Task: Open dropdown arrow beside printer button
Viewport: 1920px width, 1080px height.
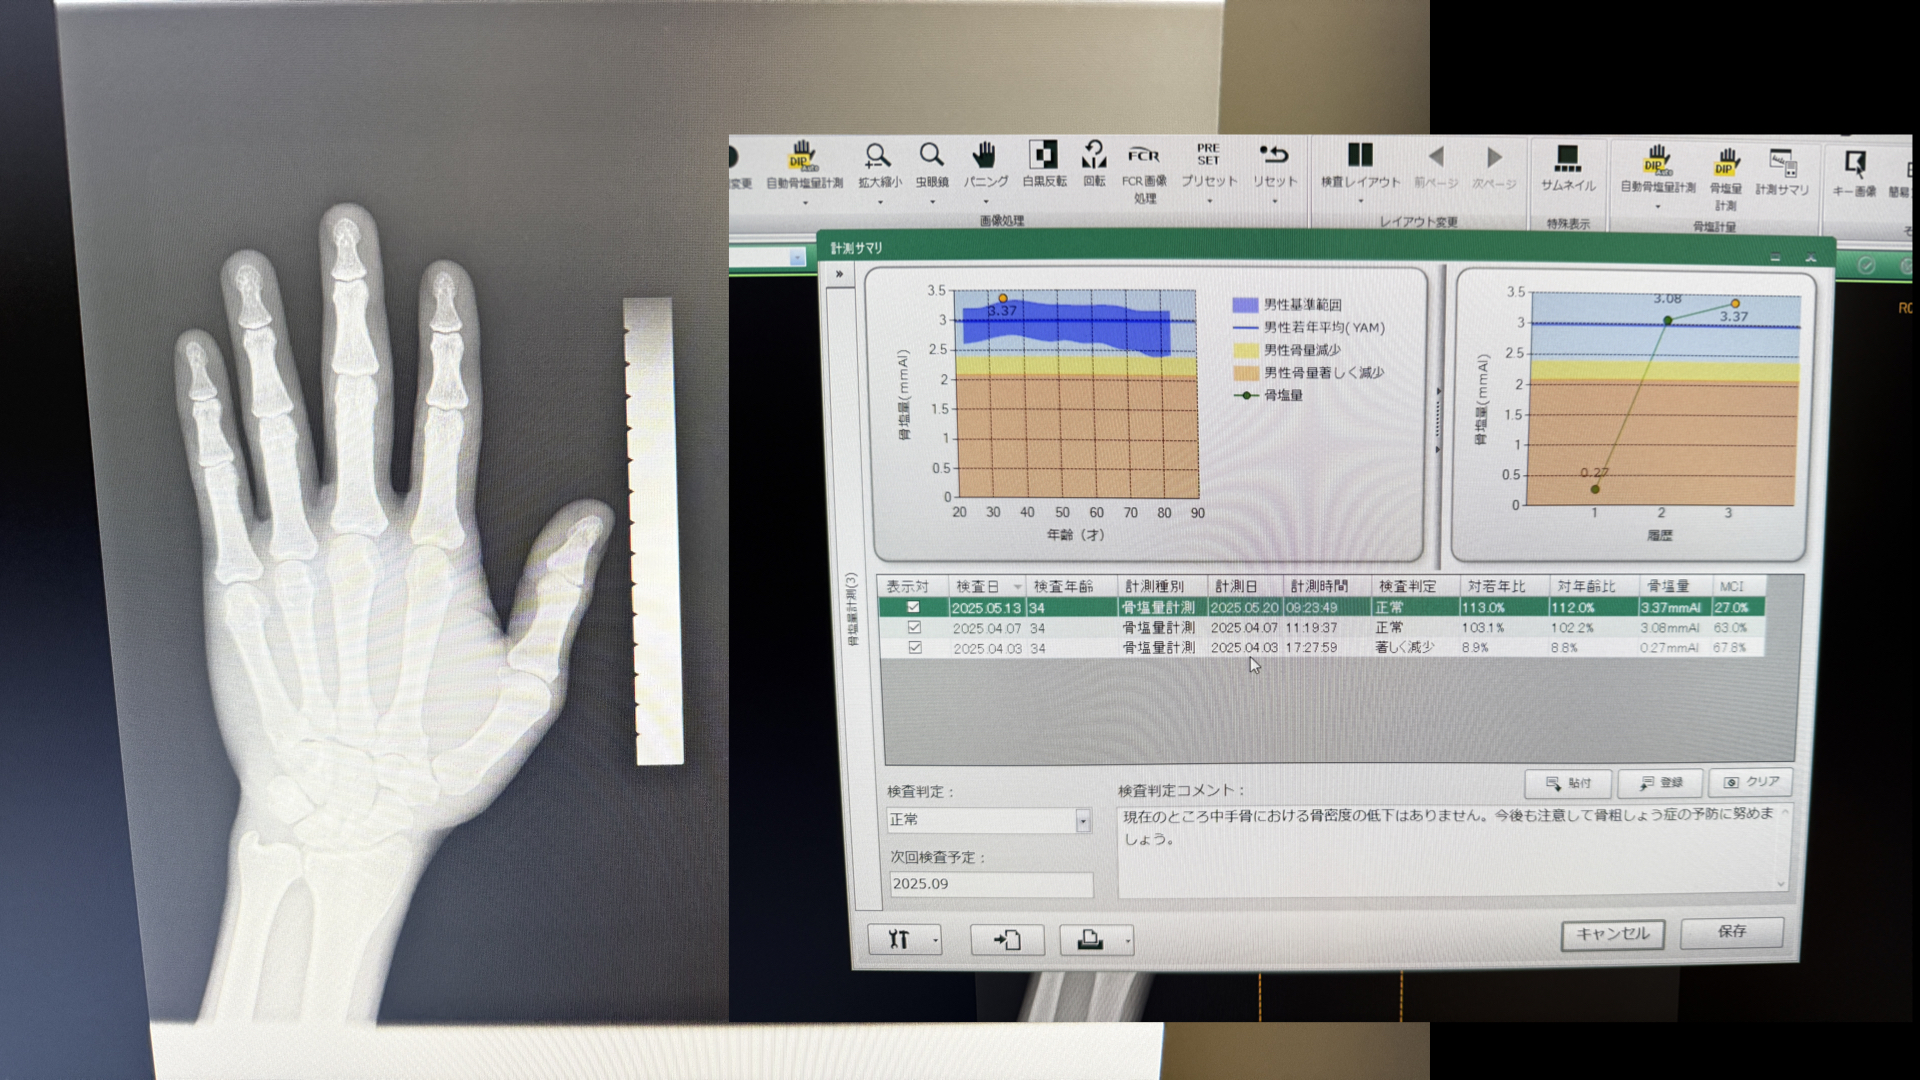Action: (1128, 940)
